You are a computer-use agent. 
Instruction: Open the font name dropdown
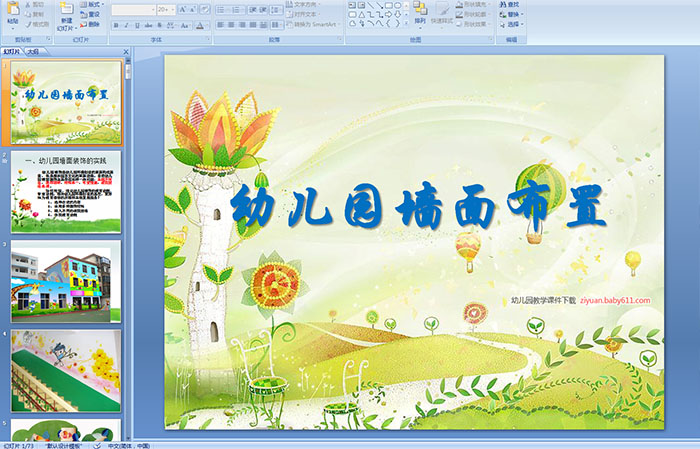click(153, 10)
